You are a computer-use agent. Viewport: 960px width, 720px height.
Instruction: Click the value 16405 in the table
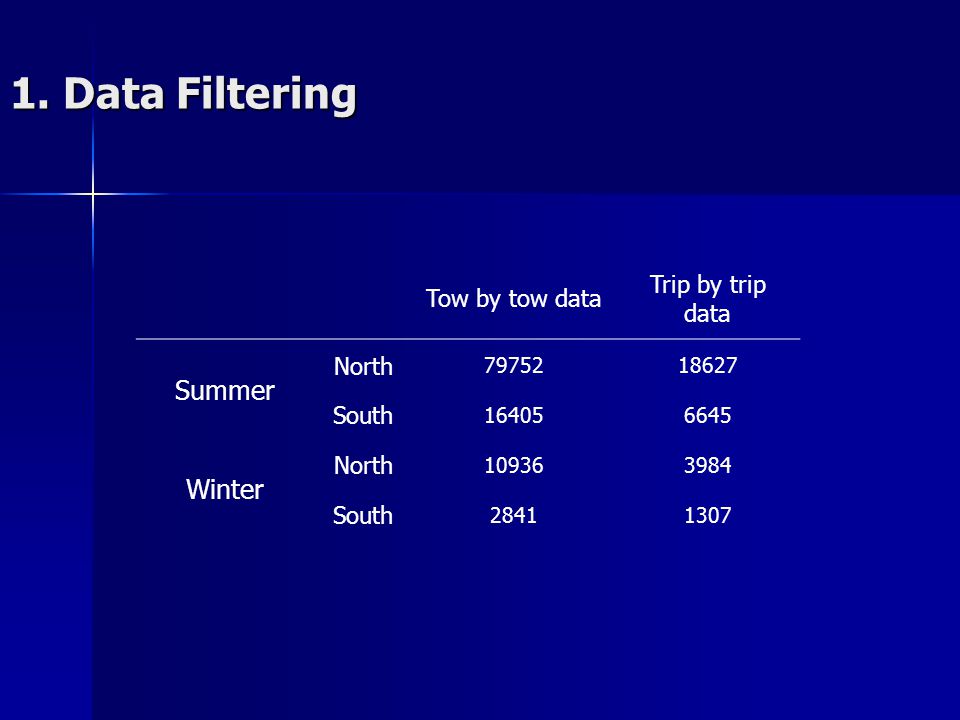point(513,416)
